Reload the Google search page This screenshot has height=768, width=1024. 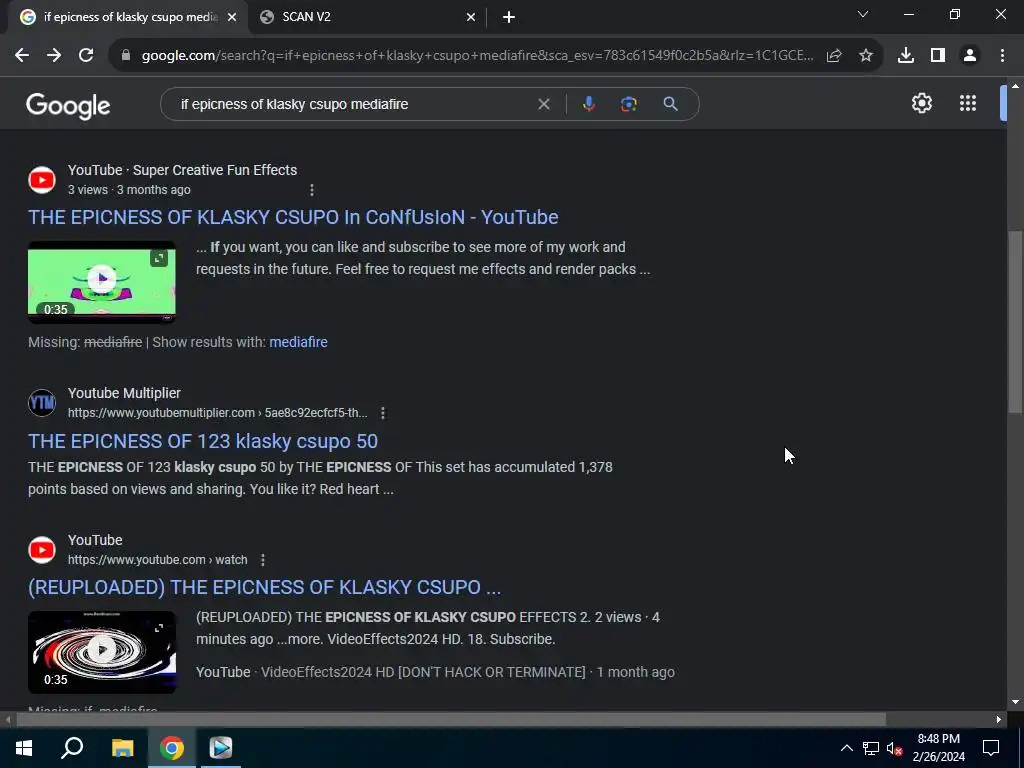click(86, 56)
